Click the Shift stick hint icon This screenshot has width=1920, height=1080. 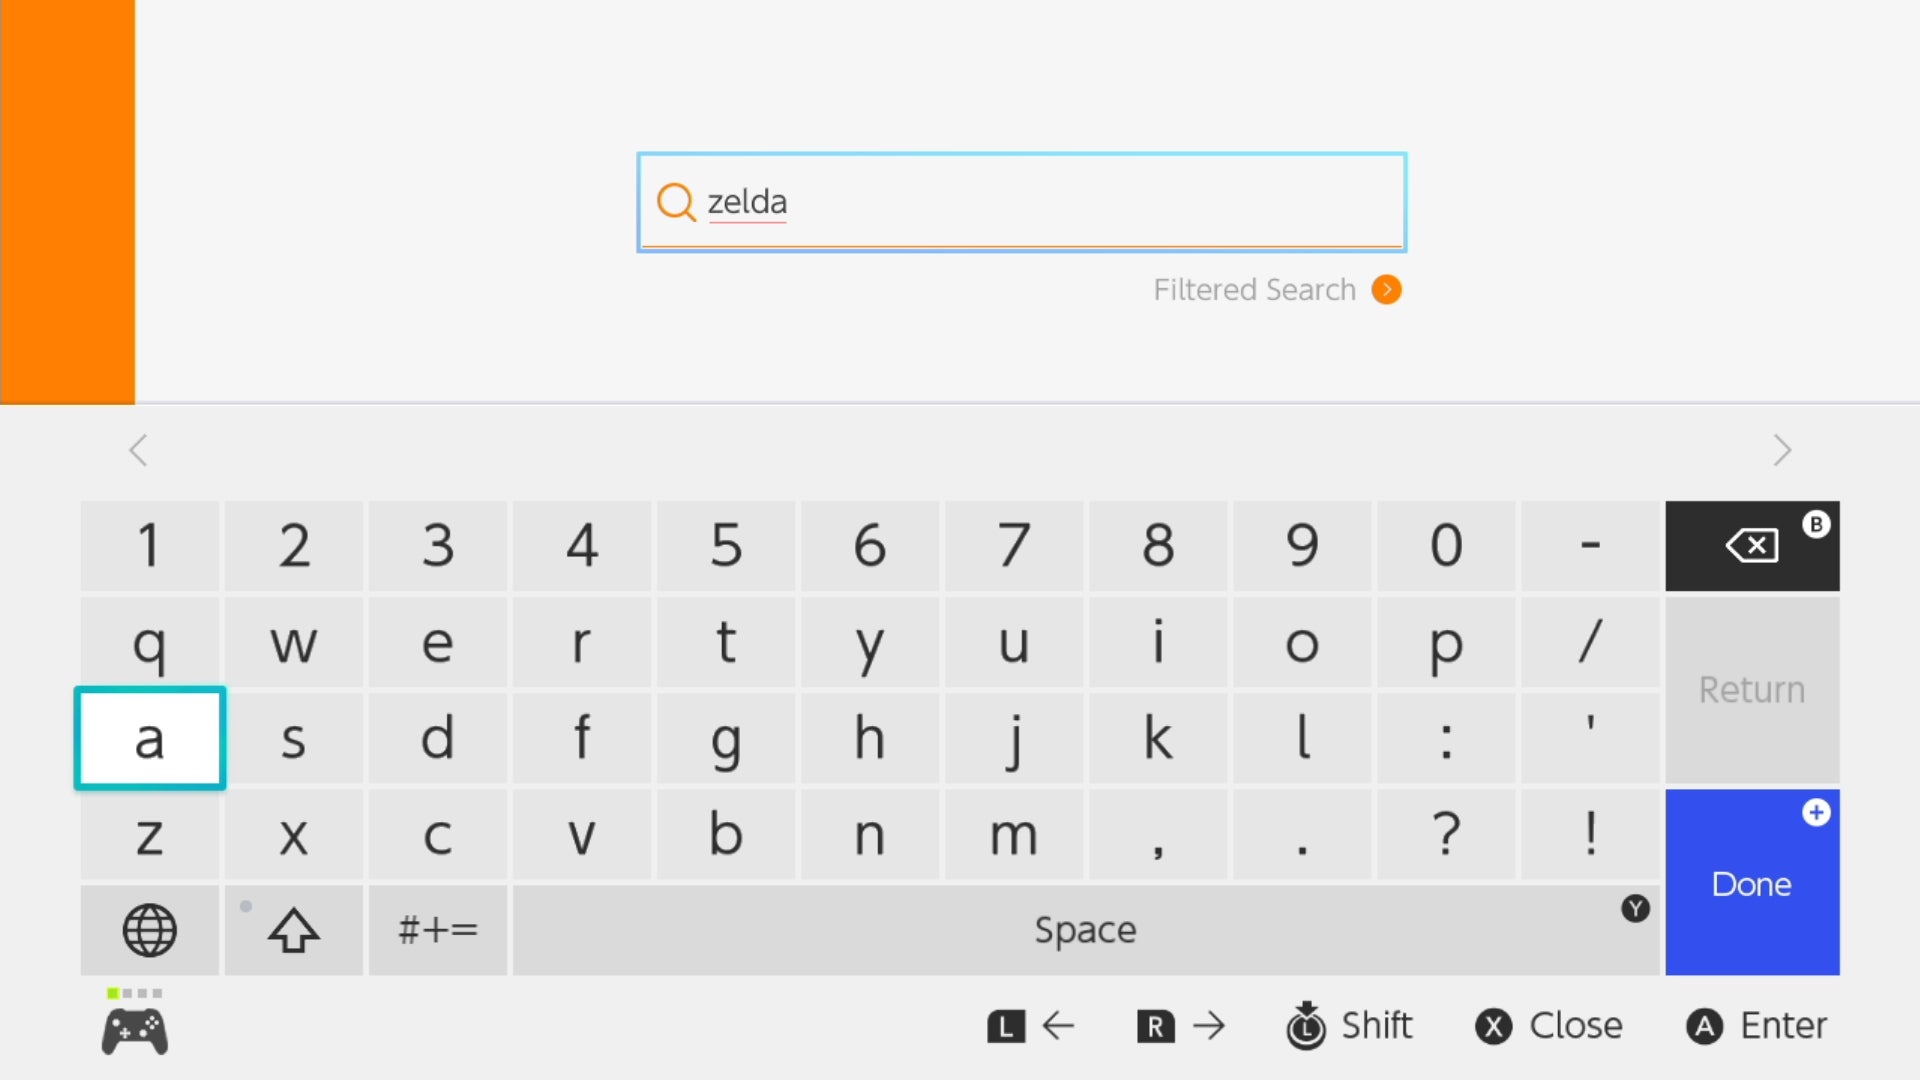pos(1306,1026)
